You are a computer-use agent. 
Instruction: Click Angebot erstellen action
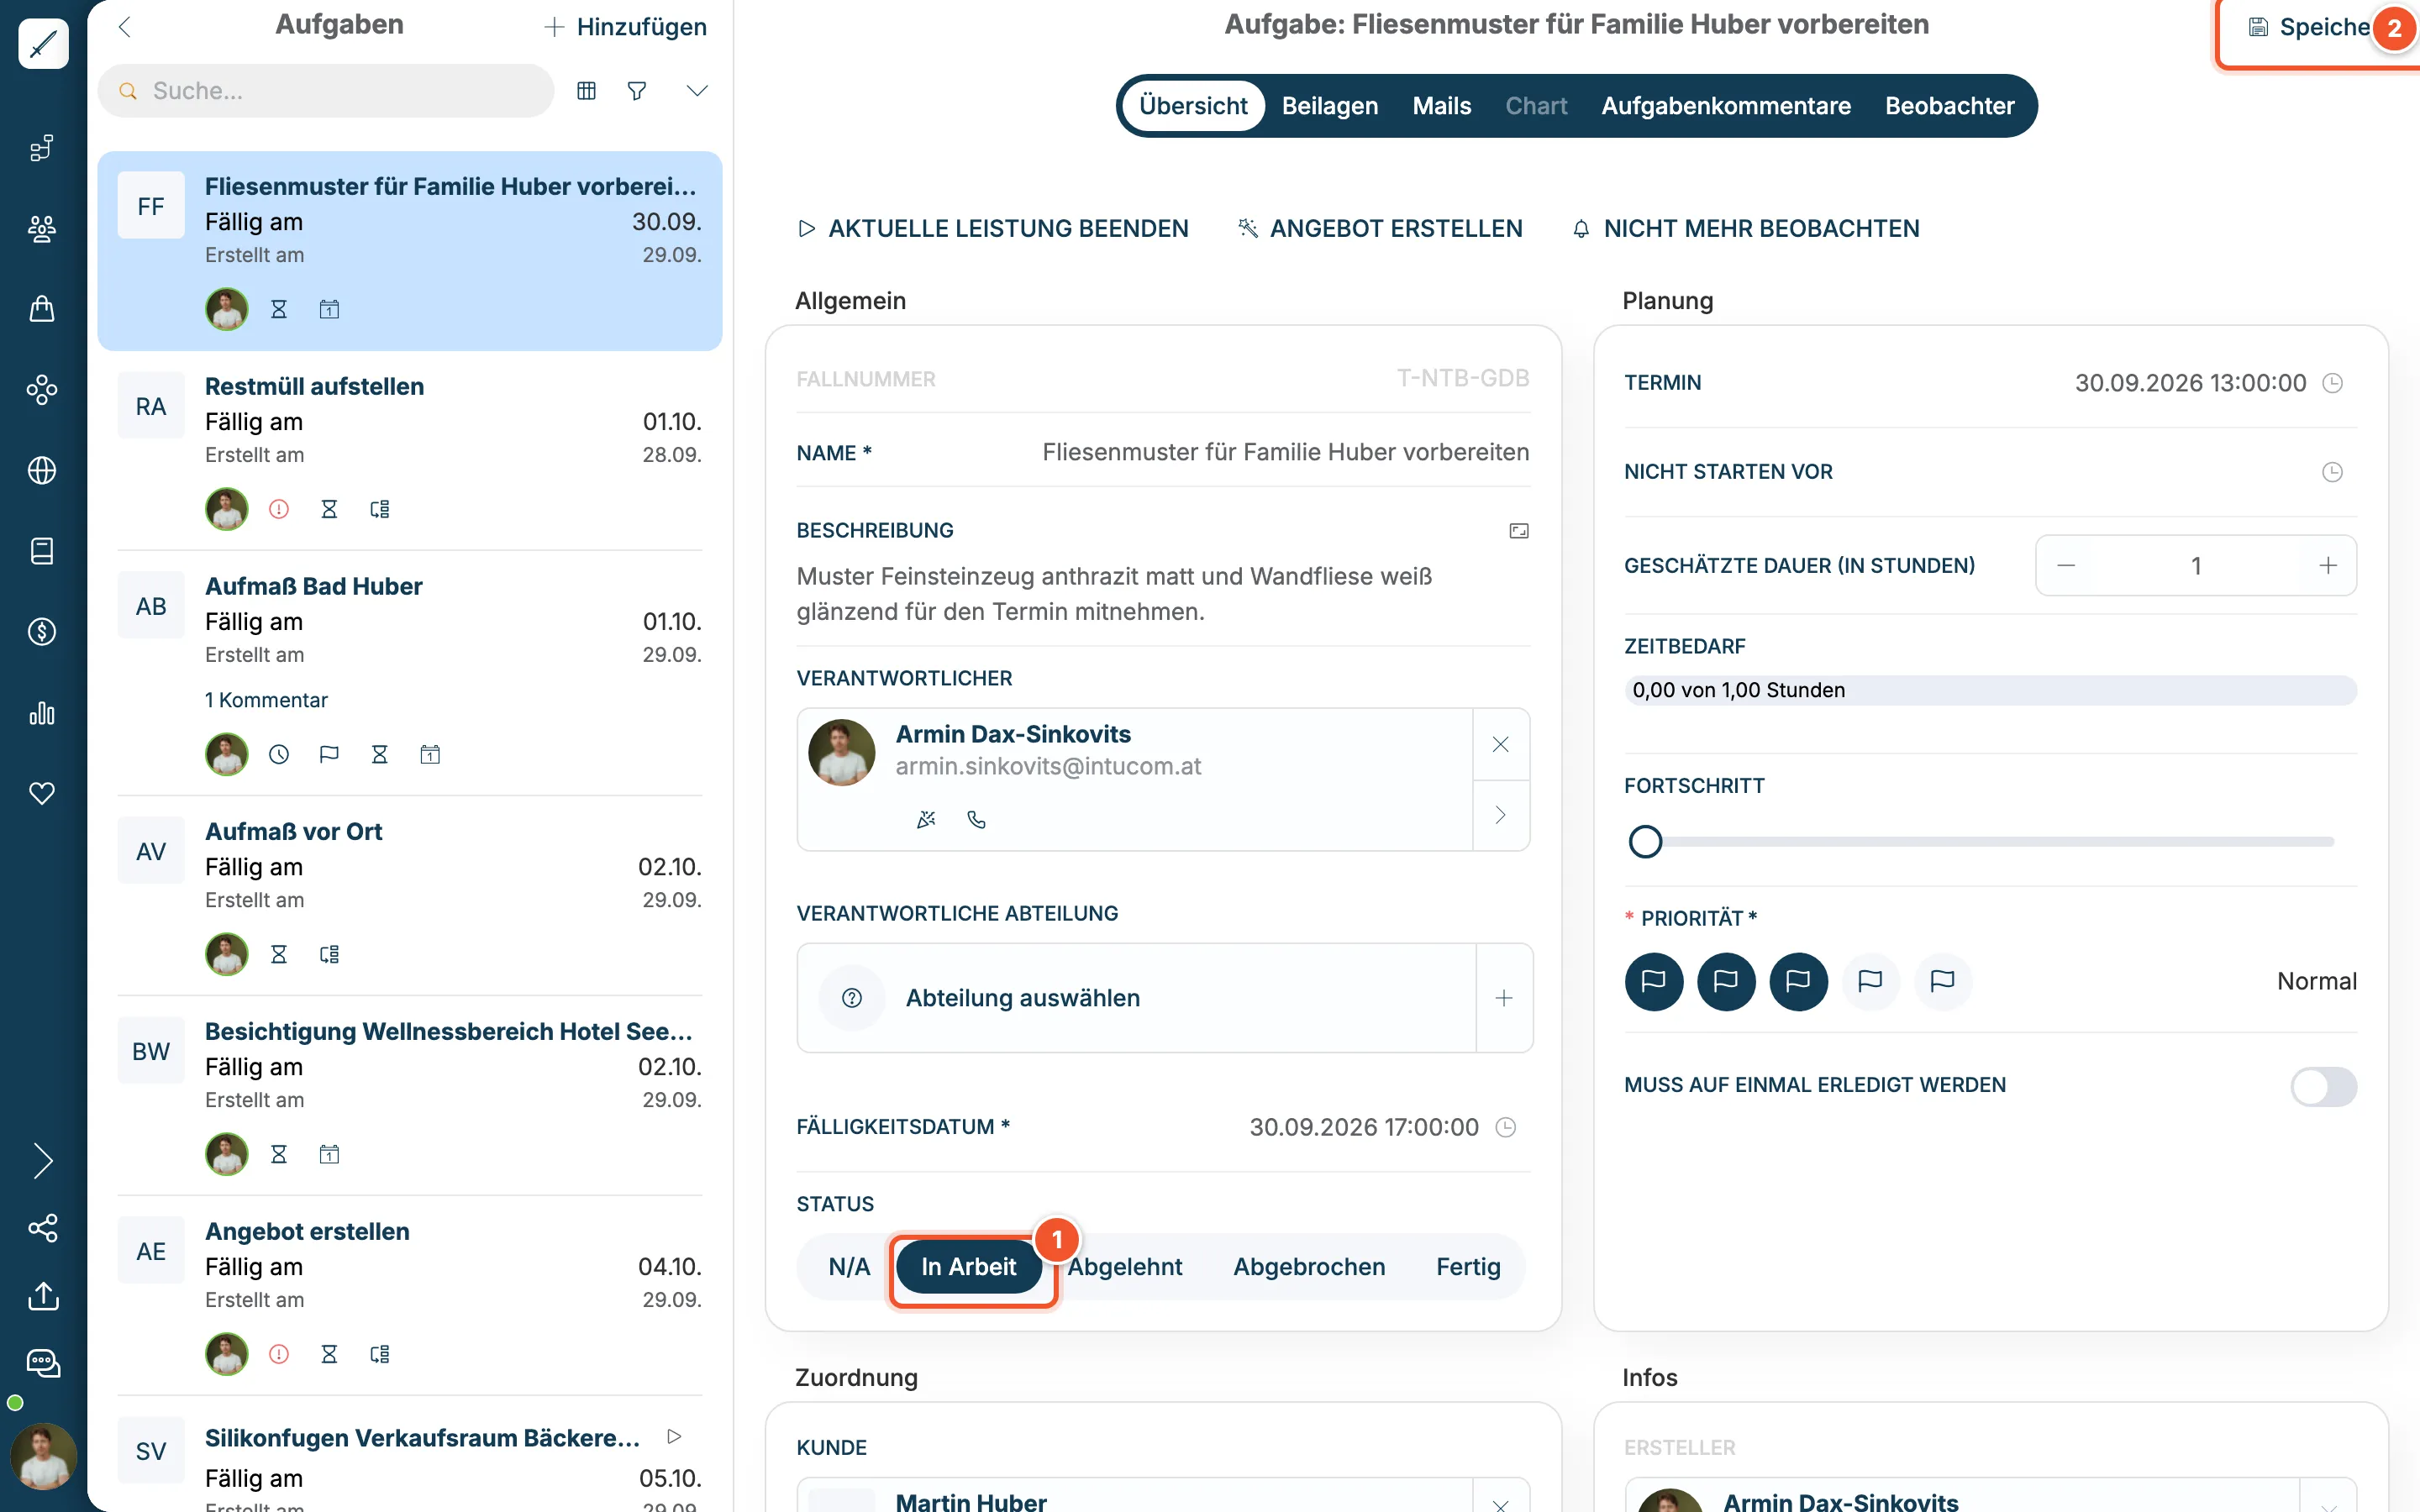[x=1380, y=229]
